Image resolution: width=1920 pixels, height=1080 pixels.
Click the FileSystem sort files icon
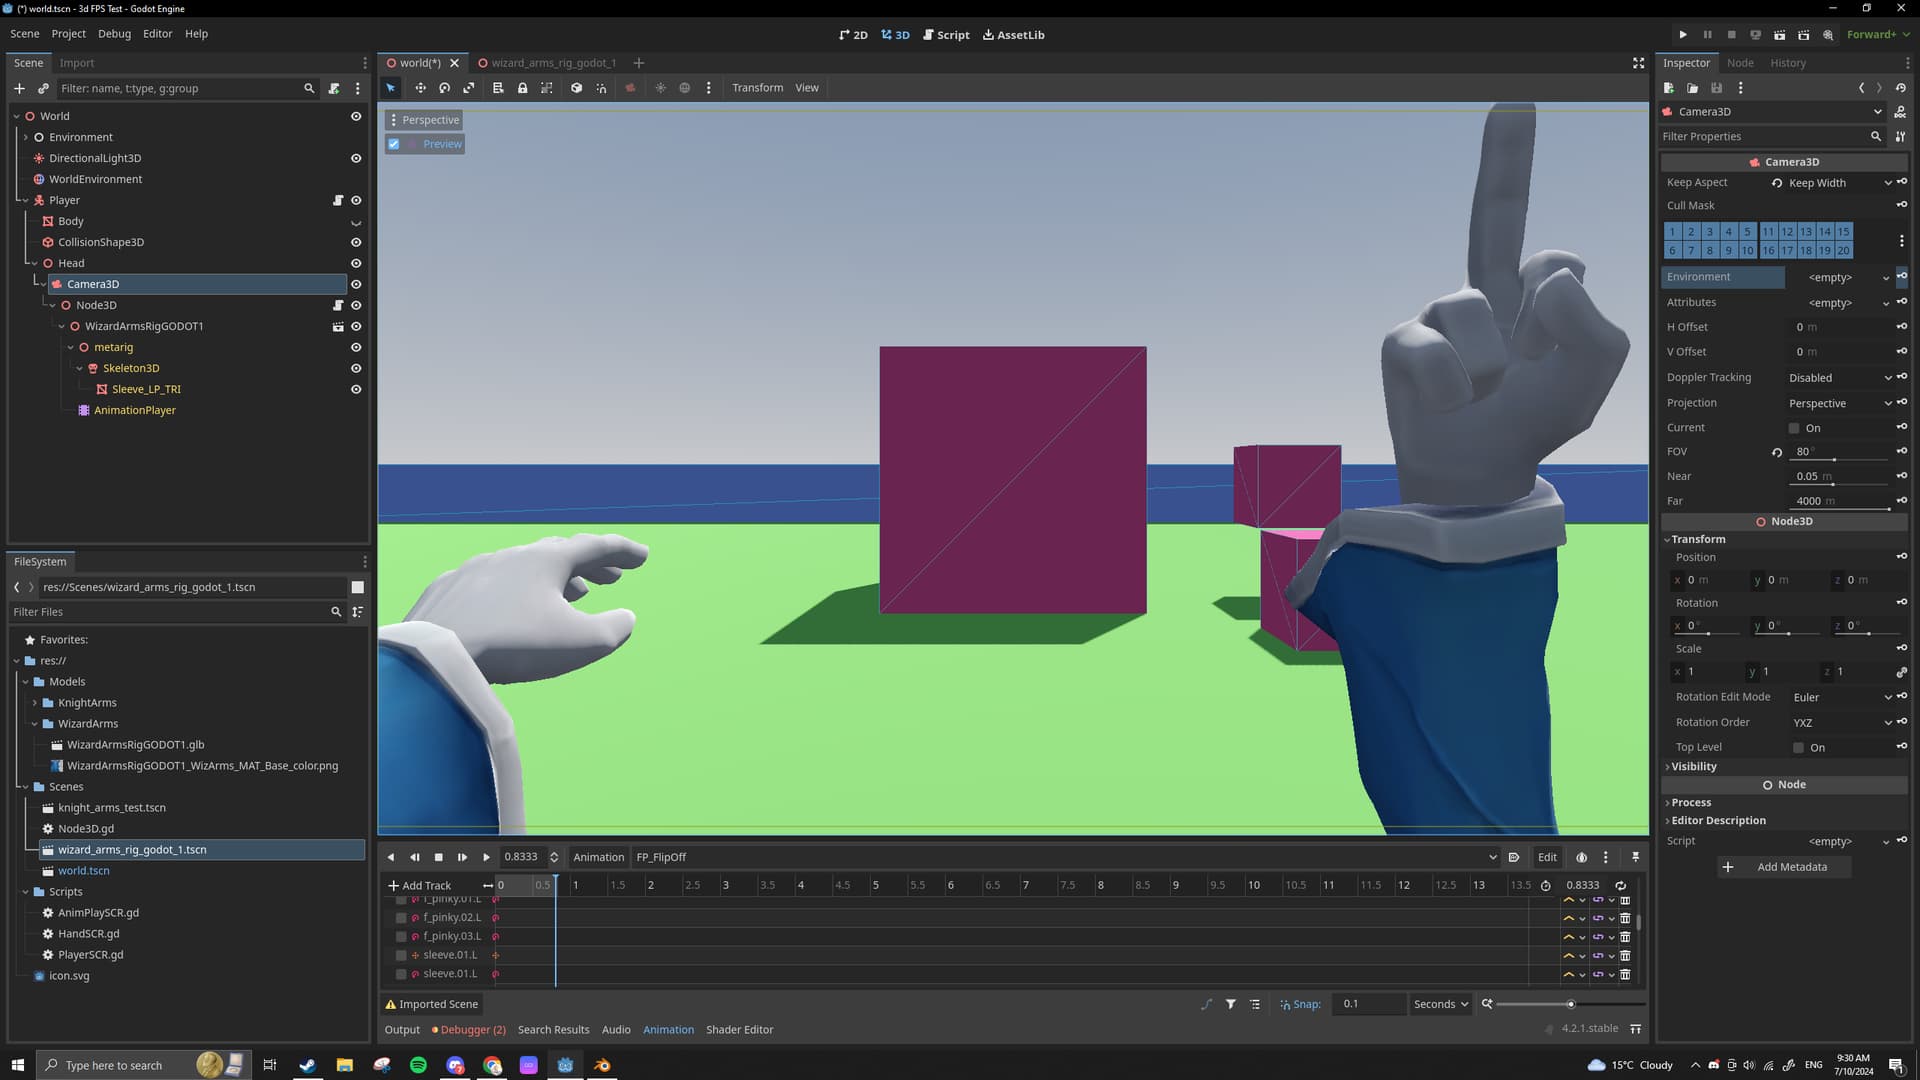point(357,612)
